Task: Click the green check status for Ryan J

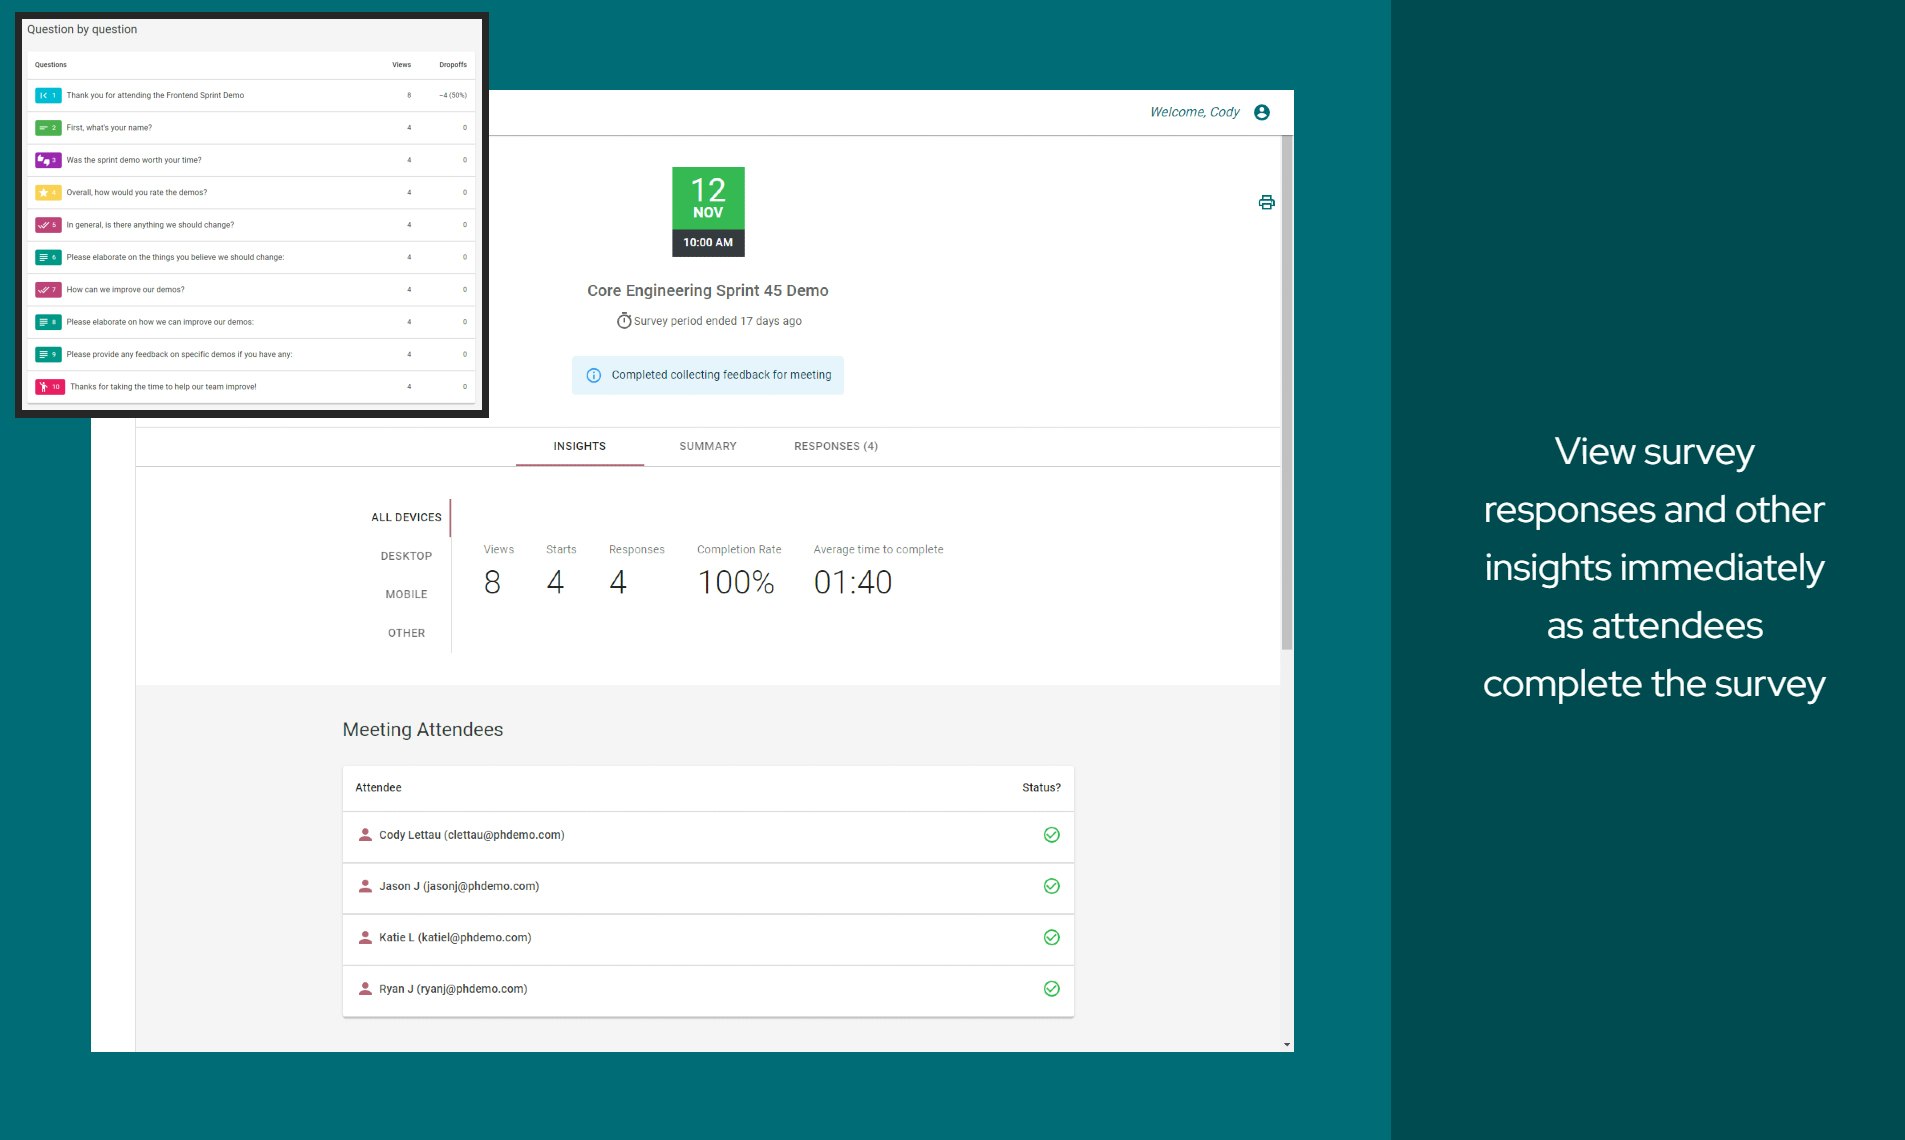Action: click(x=1052, y=989)
